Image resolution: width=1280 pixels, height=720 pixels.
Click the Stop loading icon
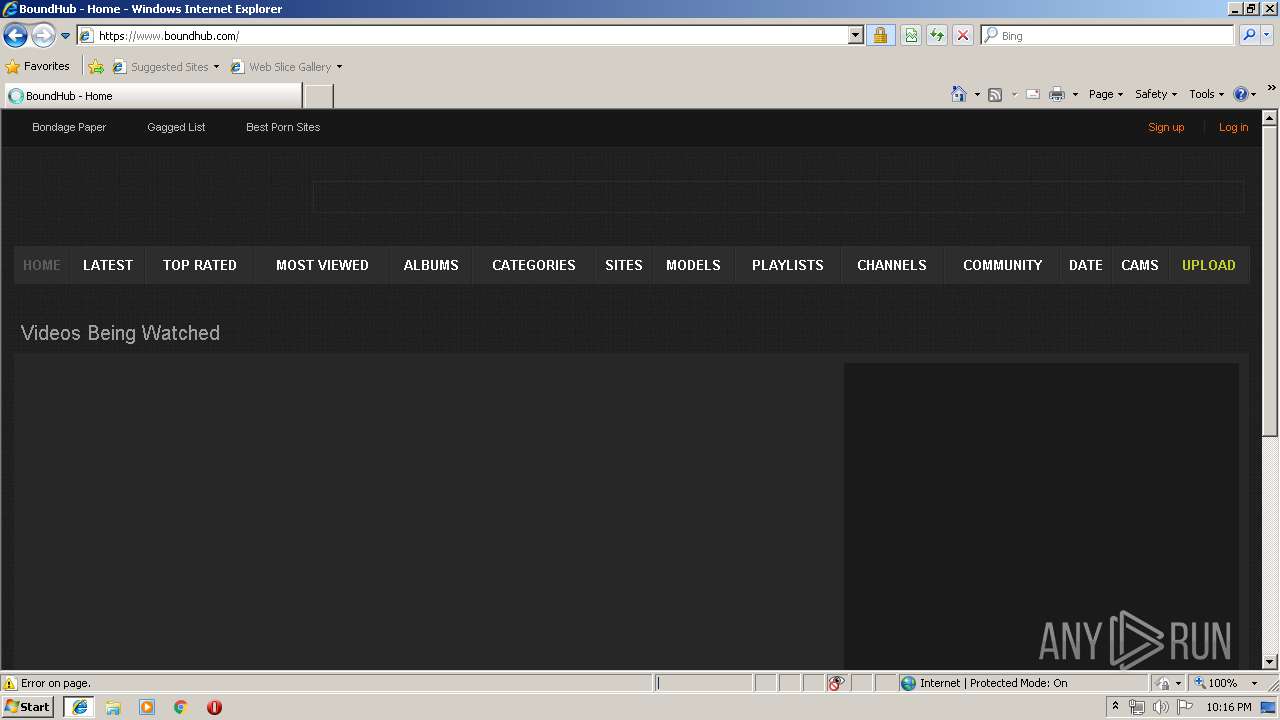click(x=963, y=36)
